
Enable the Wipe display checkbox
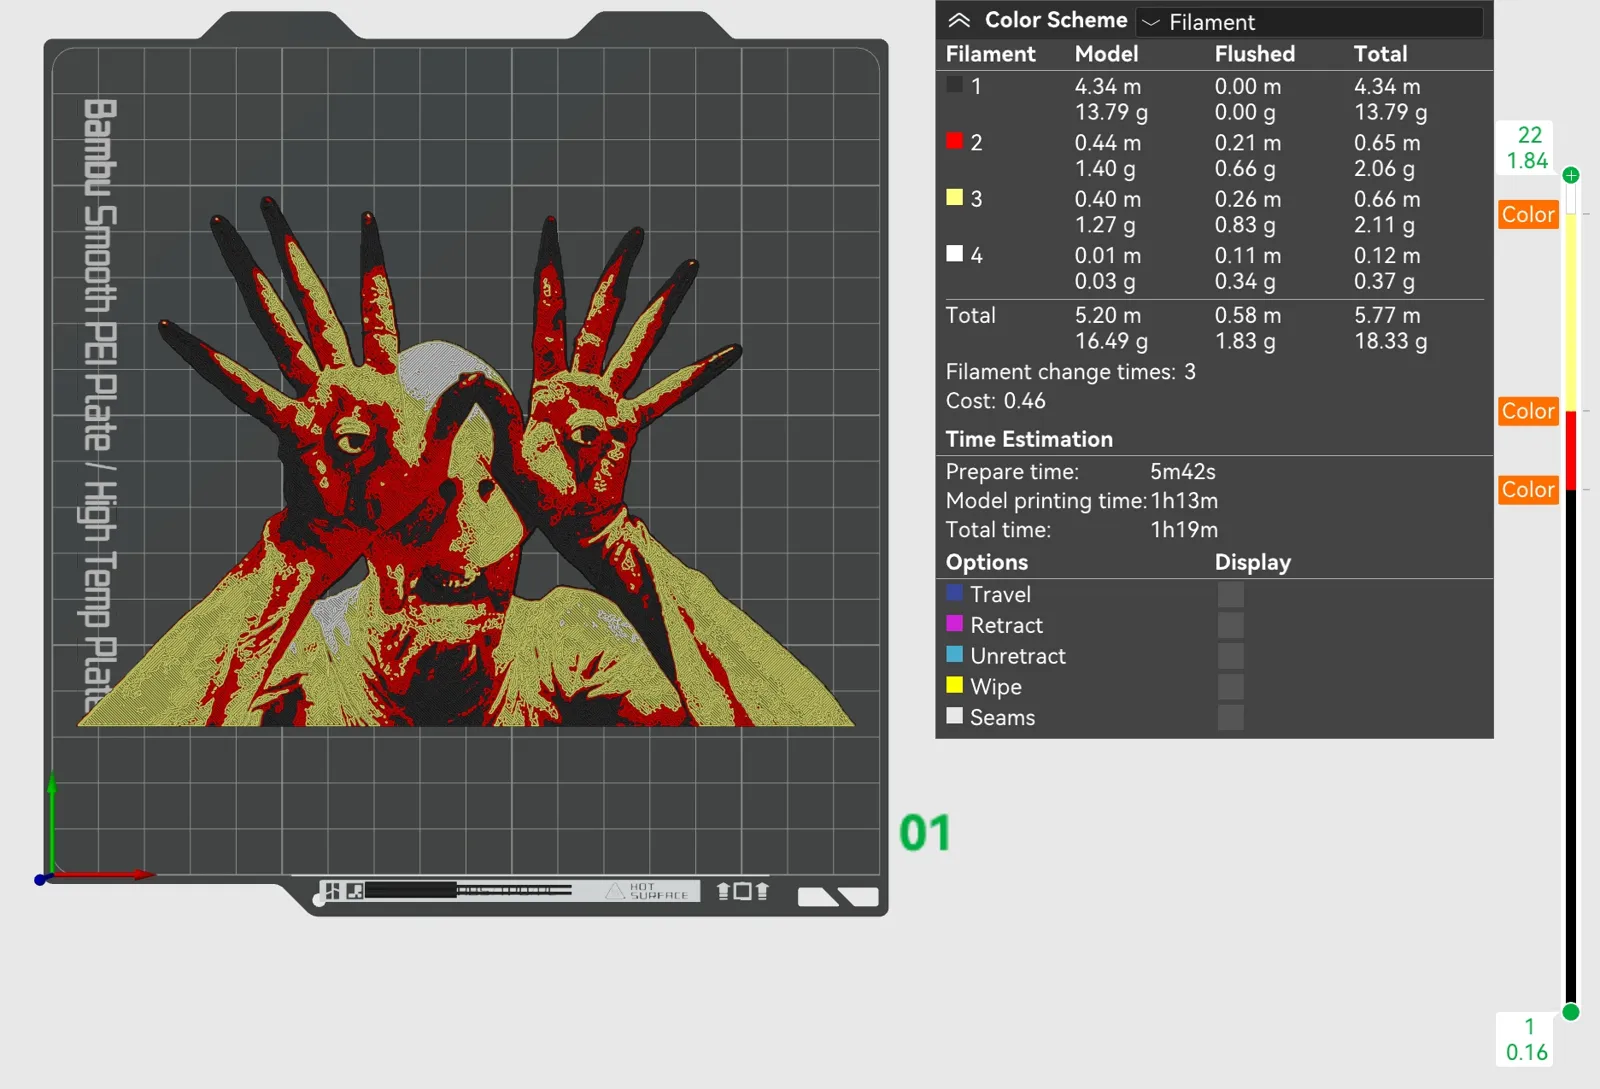click(x=1231, y=687)
